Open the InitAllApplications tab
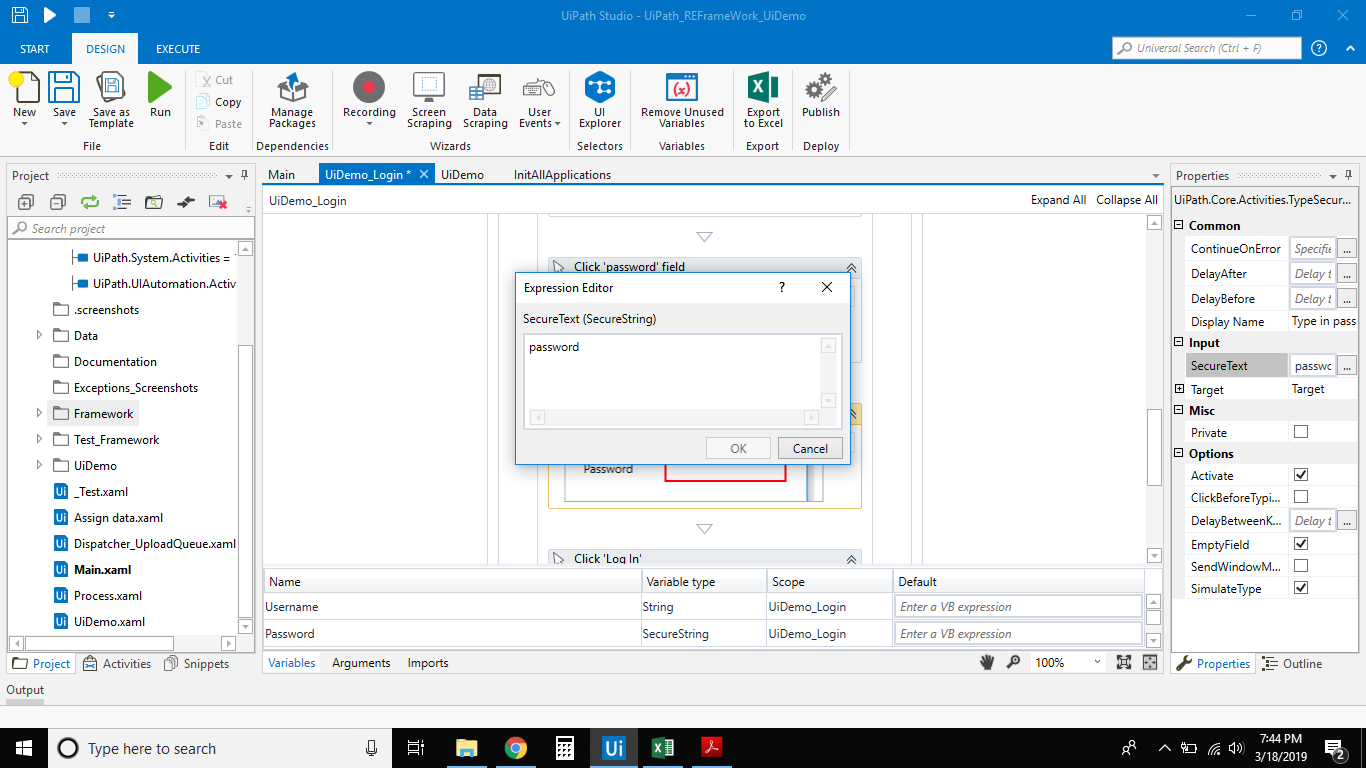Image resolution: width=1366 pixels, height=768 pixels. point(562,175)
